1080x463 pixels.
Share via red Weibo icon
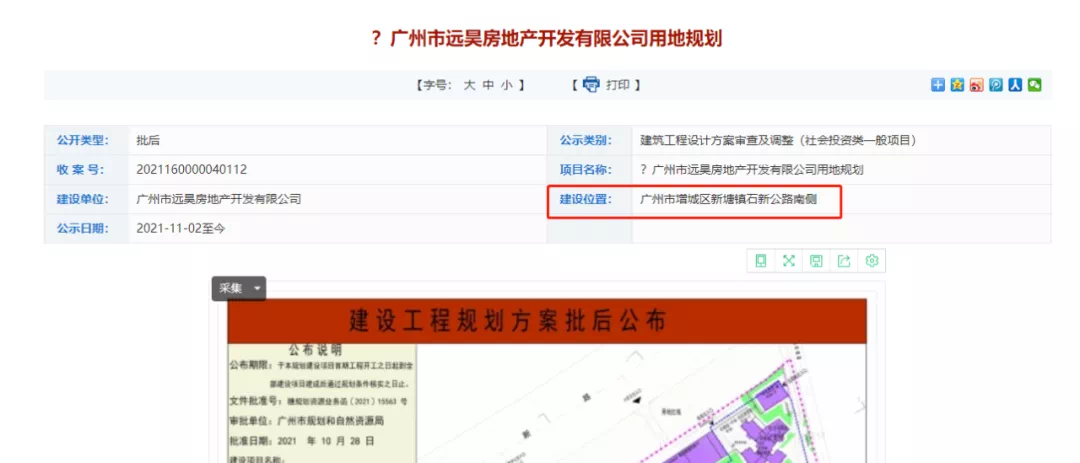click(977, 85)
